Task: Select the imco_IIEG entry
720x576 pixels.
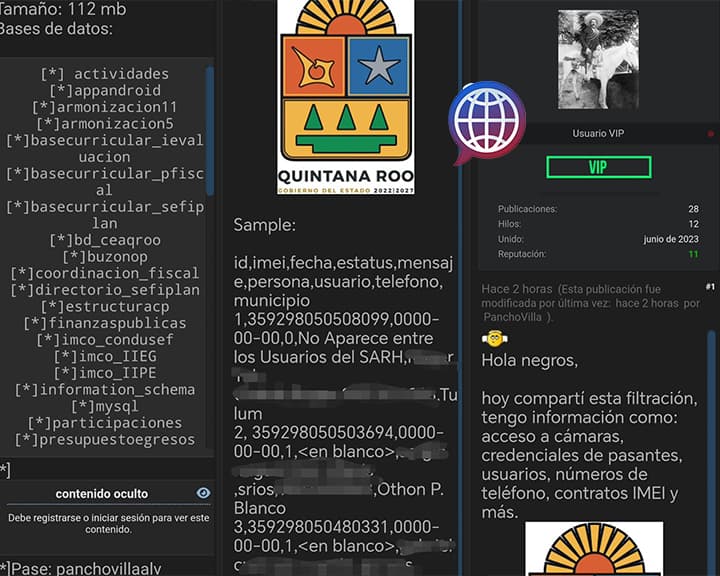Action: click(x=105, y=356)
